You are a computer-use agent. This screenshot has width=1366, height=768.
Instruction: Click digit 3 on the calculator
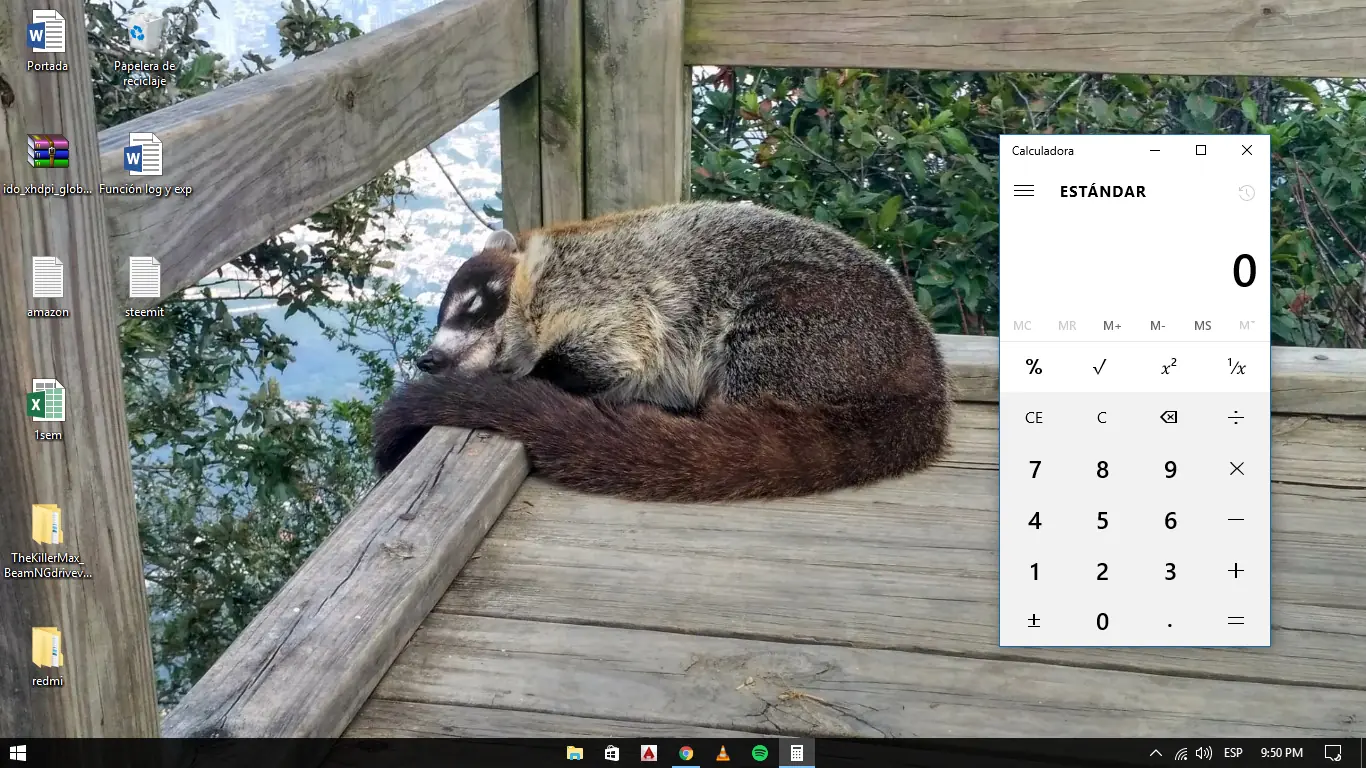[1169, 571]
